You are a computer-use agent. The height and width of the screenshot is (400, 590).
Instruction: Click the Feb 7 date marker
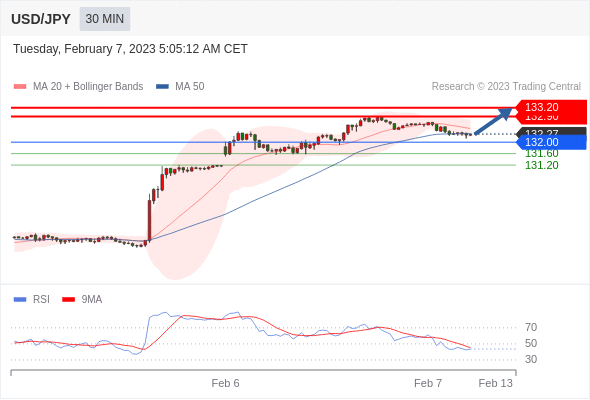tap(428, 383)
